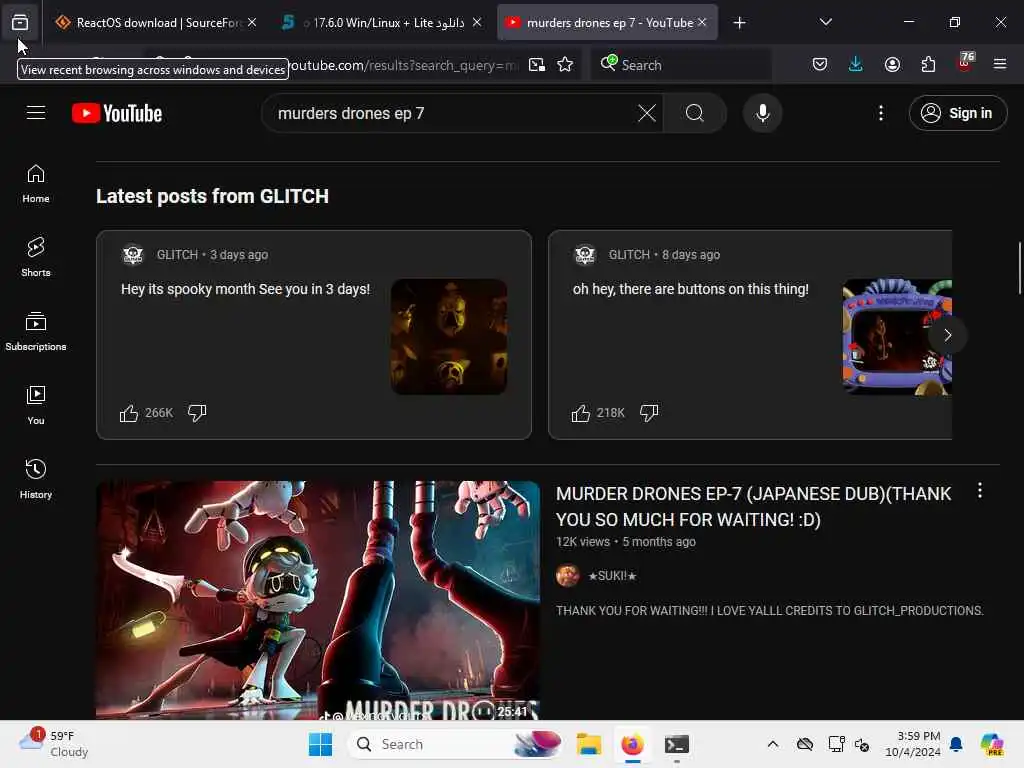Close the YouTube search tab
This screenshot has height=768, width=1024.
point(702,22)
